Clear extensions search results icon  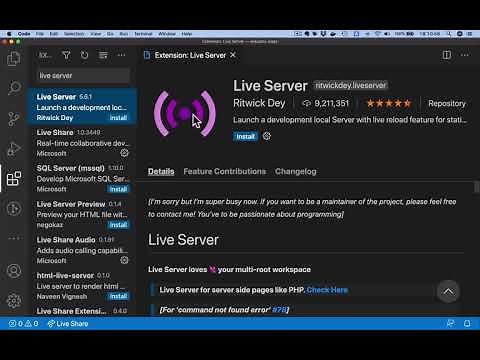103,55
